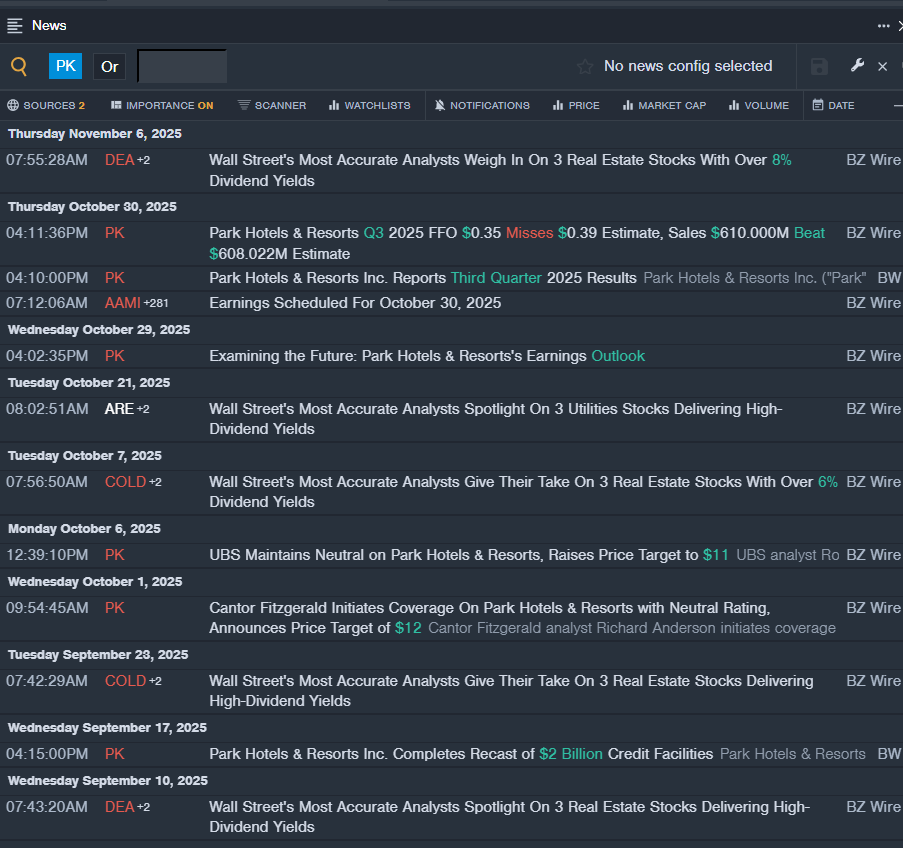Open the wrench settings icon
903x848 pixels.
pos(857,66)
